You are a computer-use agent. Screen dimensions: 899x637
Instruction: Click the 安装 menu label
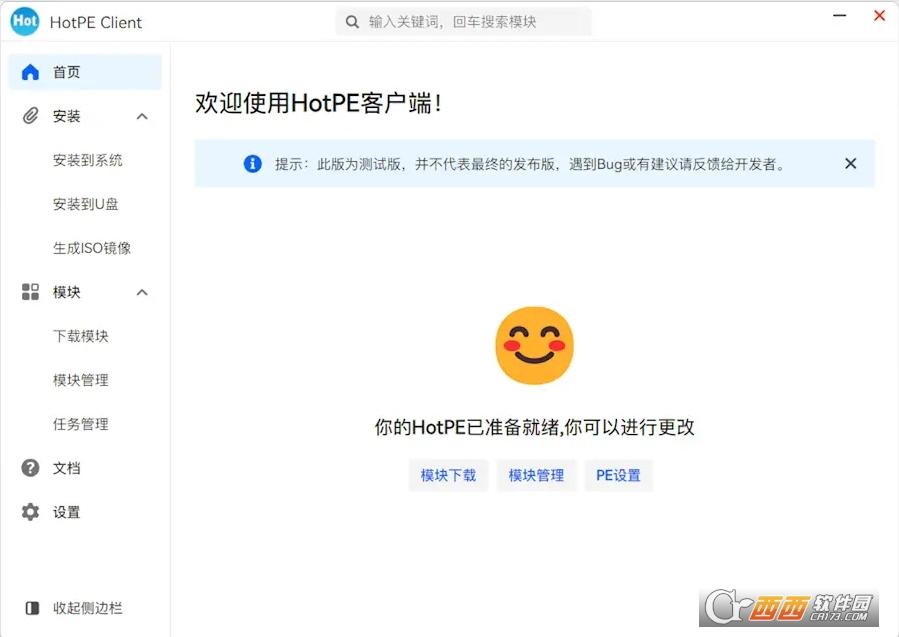pyautogui.click(x=67, y=116)
